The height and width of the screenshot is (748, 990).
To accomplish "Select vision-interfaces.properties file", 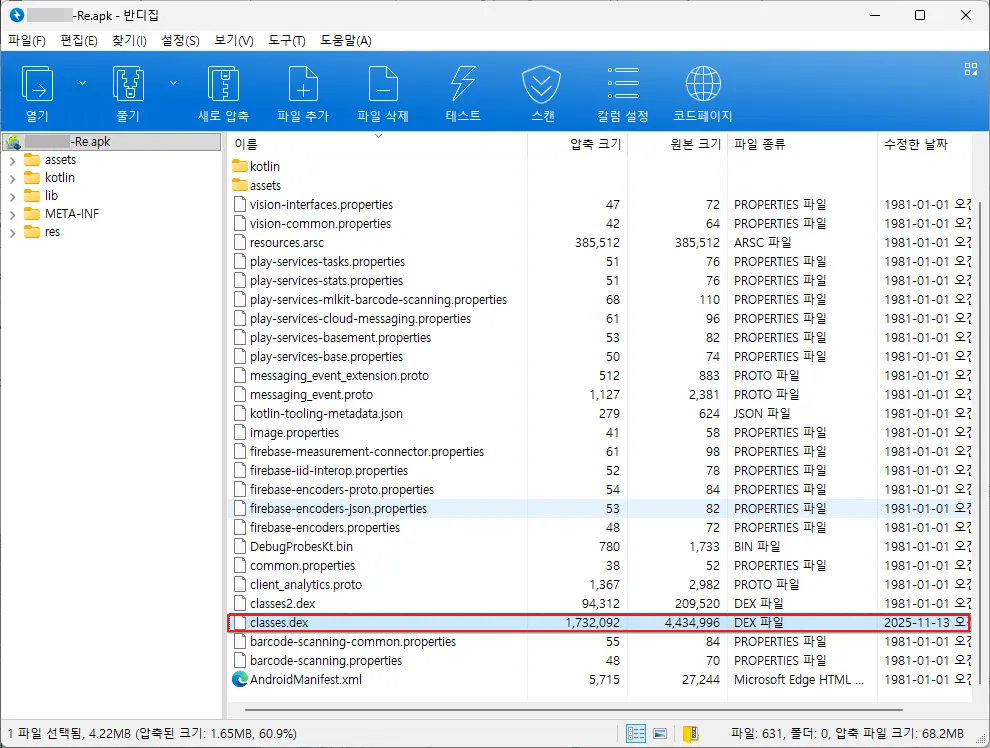I will point(321,205).
